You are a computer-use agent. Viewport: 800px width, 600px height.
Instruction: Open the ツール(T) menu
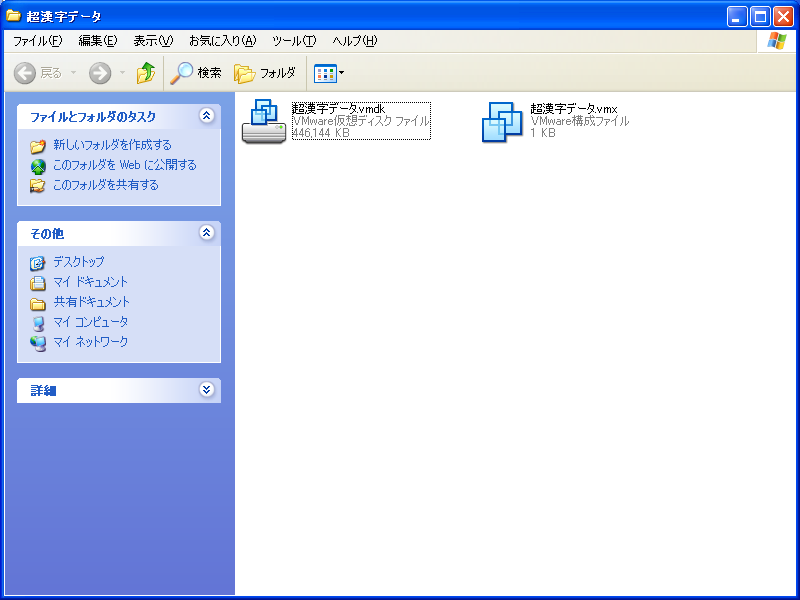point(294,41)
